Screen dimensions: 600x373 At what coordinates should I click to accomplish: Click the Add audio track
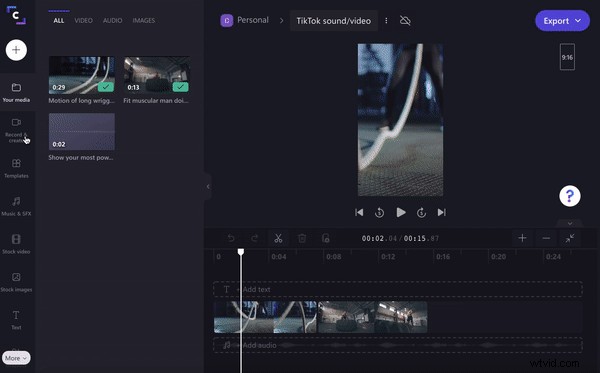pos(398,345)
